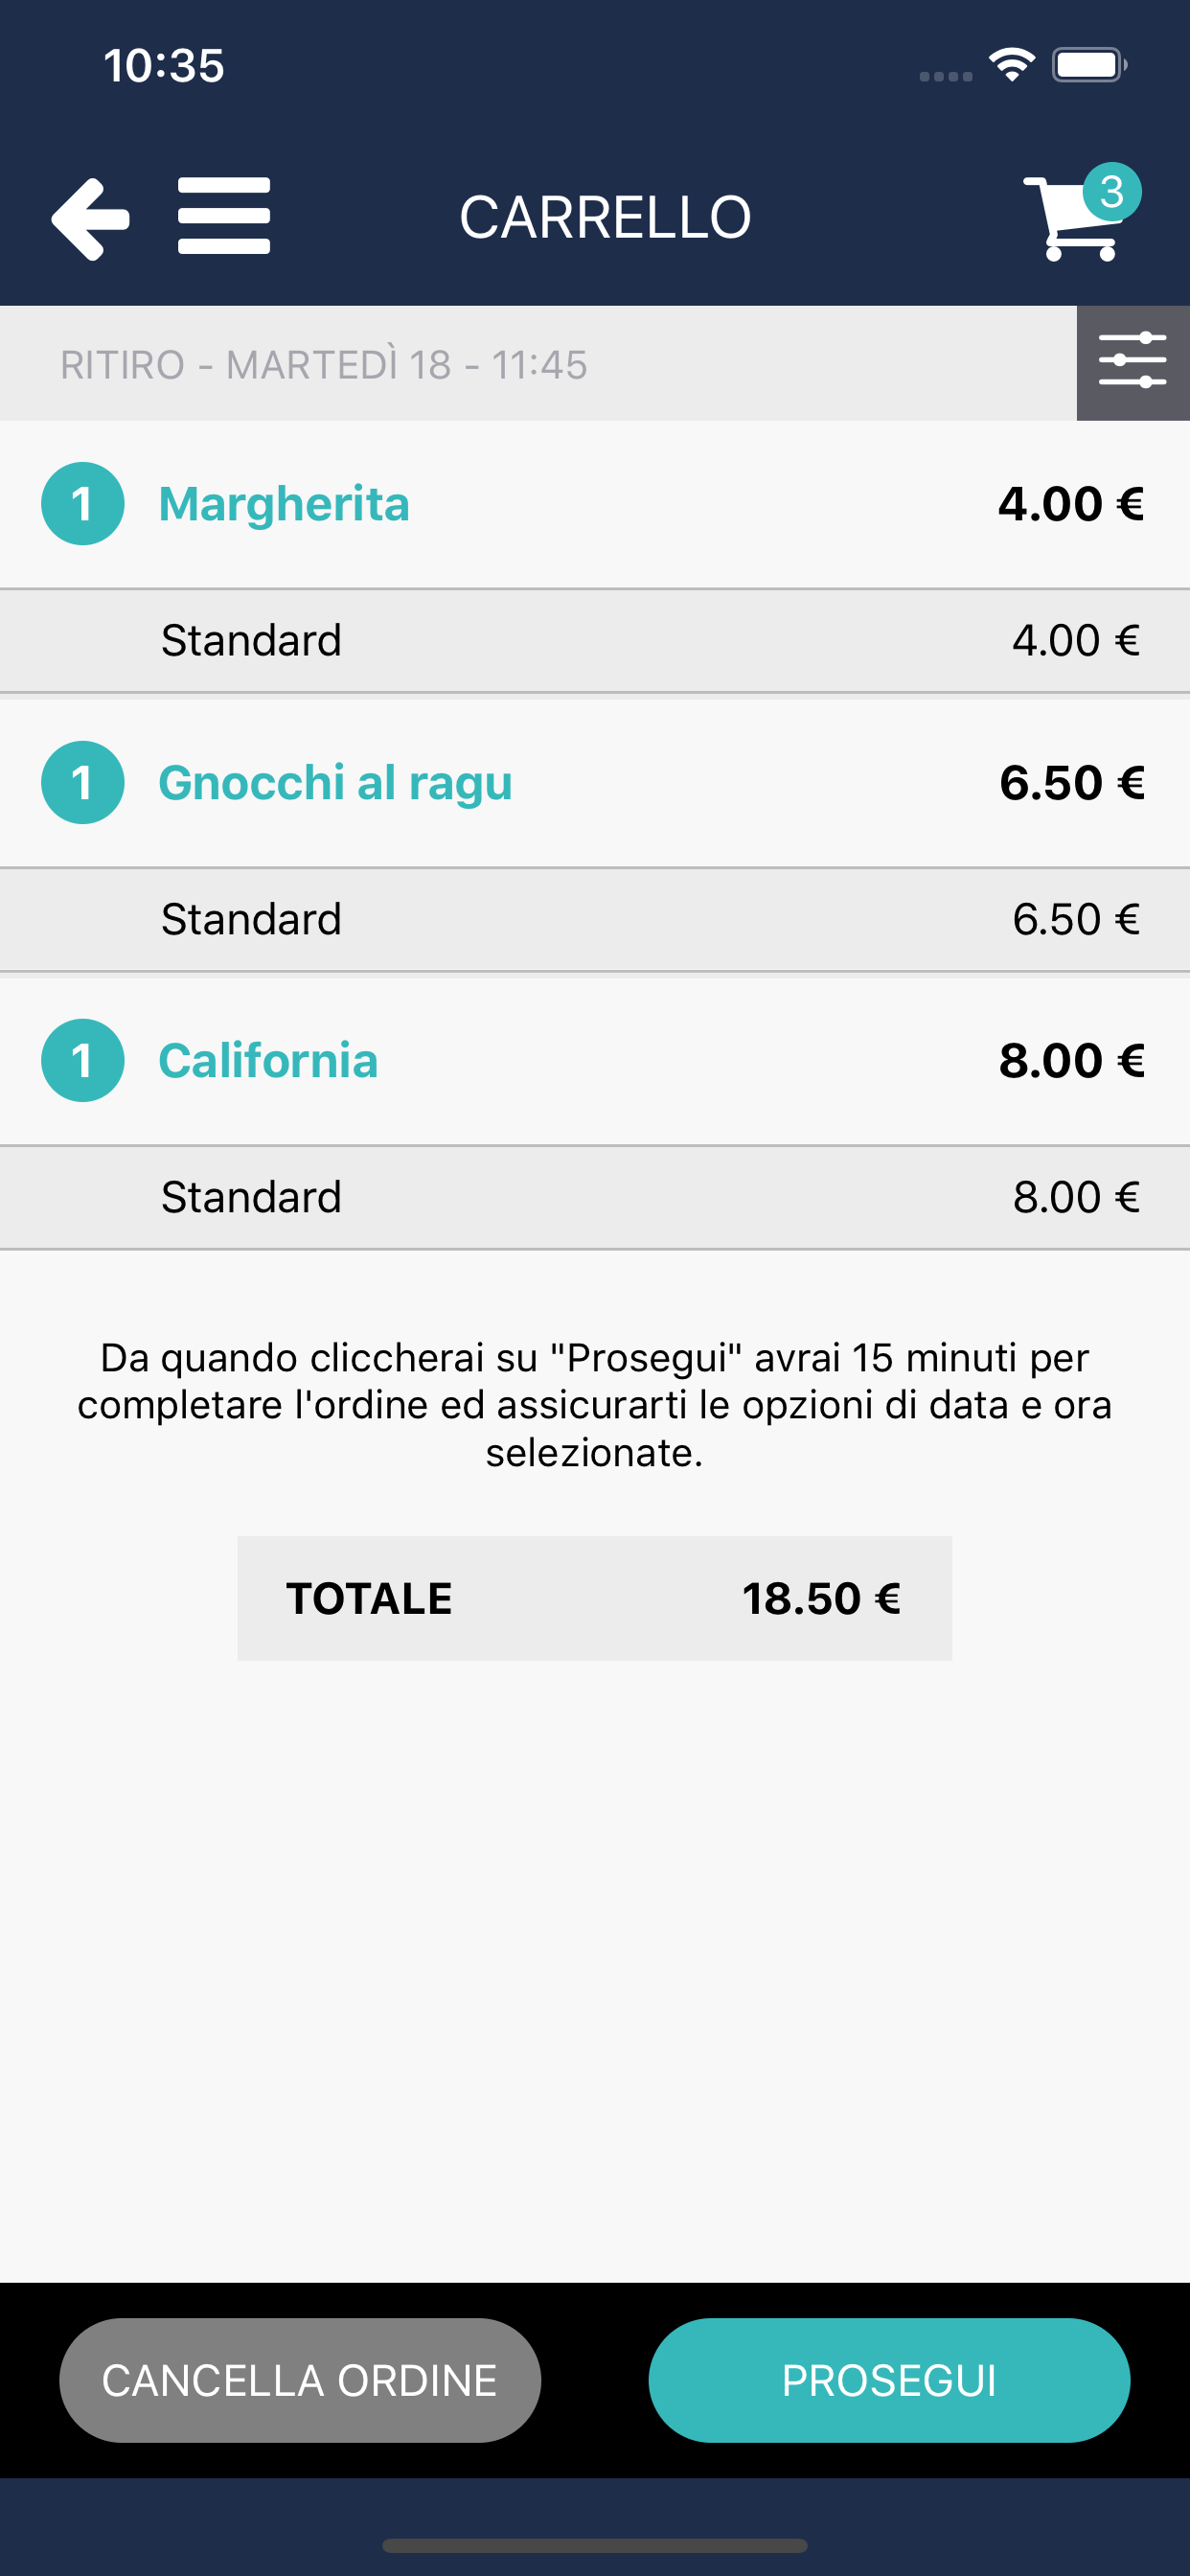Image resolution: width=1190 pixels, height=2576 pixels.
Task: Tap the pickup time bar Ritiro Martedì 18
Action: (324, 364)
